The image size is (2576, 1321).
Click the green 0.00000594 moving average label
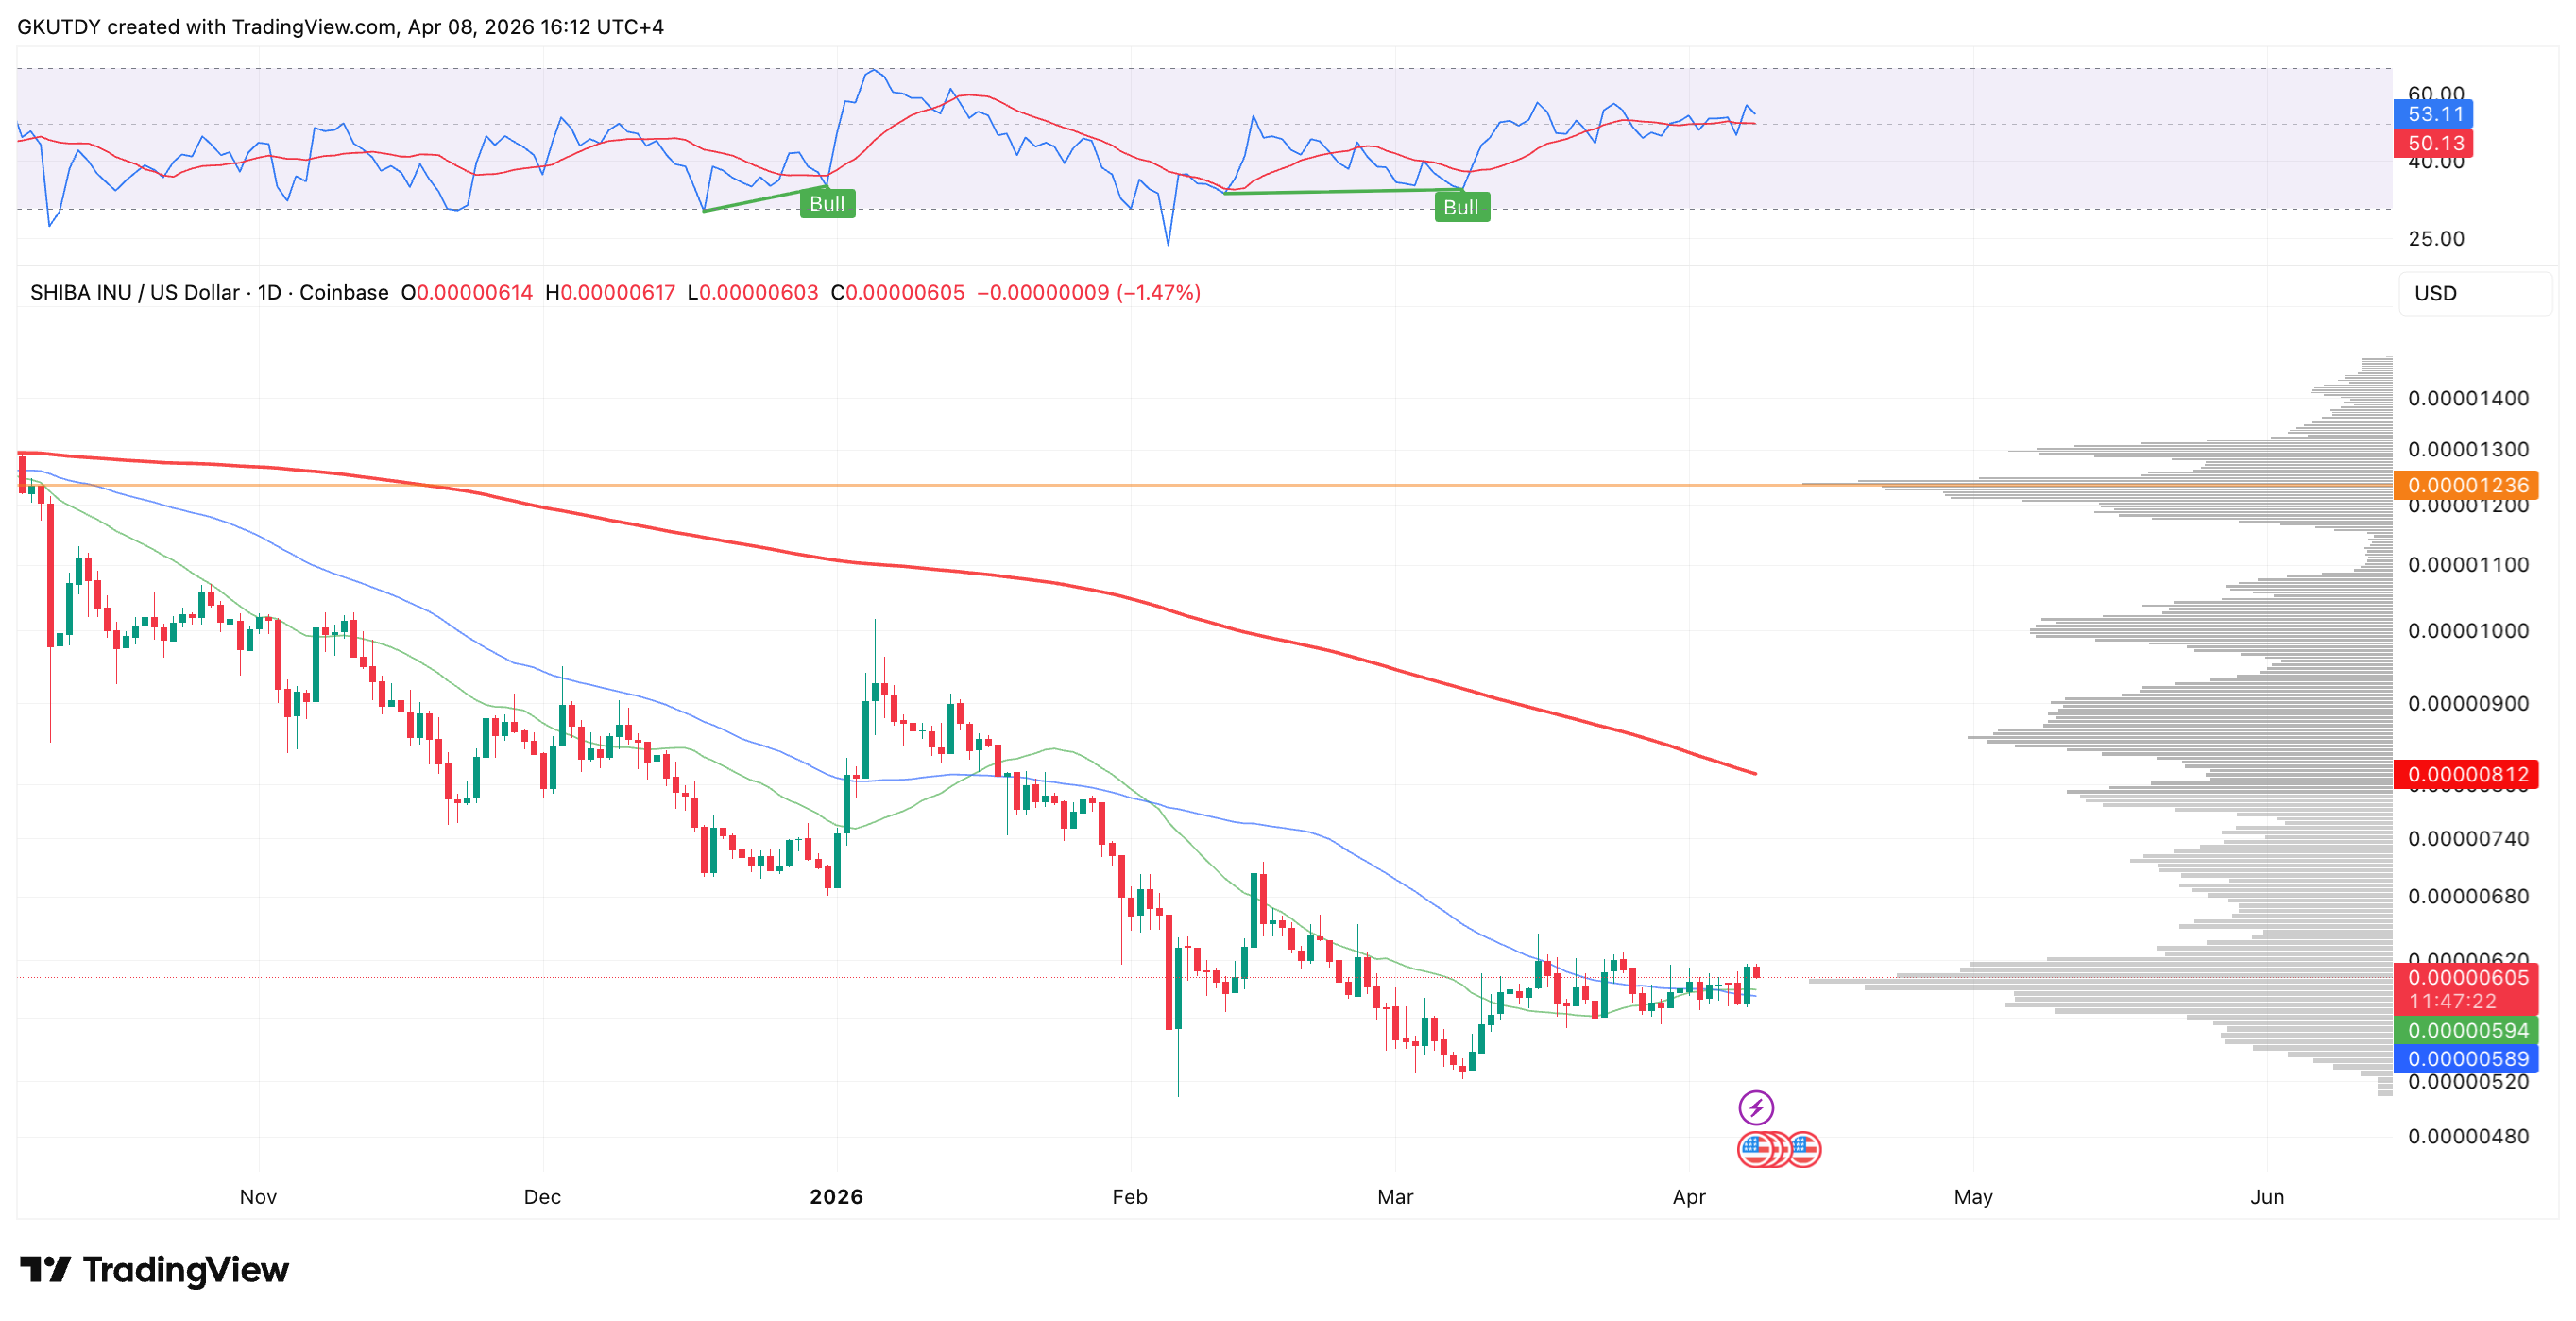tap(2466, 1030)
